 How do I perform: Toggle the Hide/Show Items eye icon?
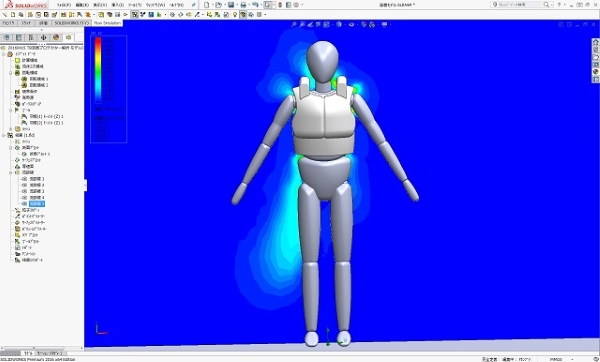351,24
